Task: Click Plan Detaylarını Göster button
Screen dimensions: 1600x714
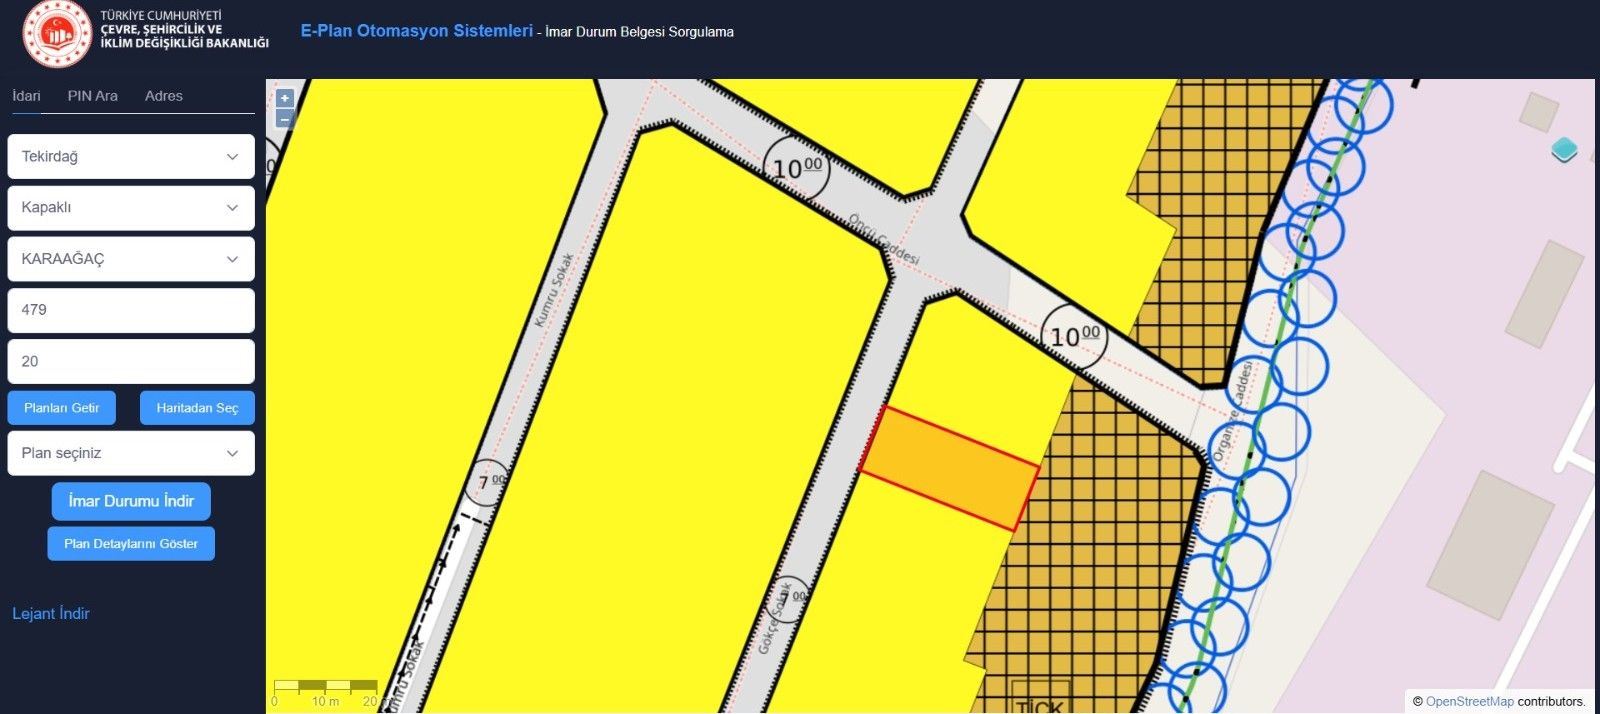Action: (131, 544)
